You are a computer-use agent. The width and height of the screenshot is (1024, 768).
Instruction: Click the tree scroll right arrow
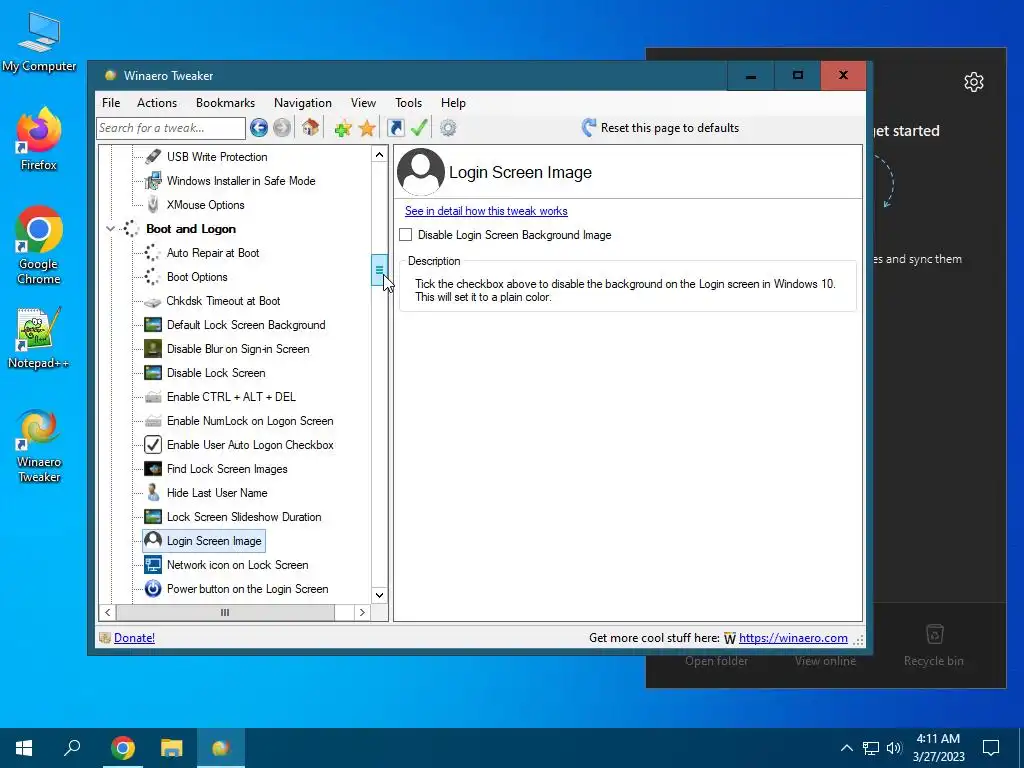pyautogui.click(x=362, y=613)
